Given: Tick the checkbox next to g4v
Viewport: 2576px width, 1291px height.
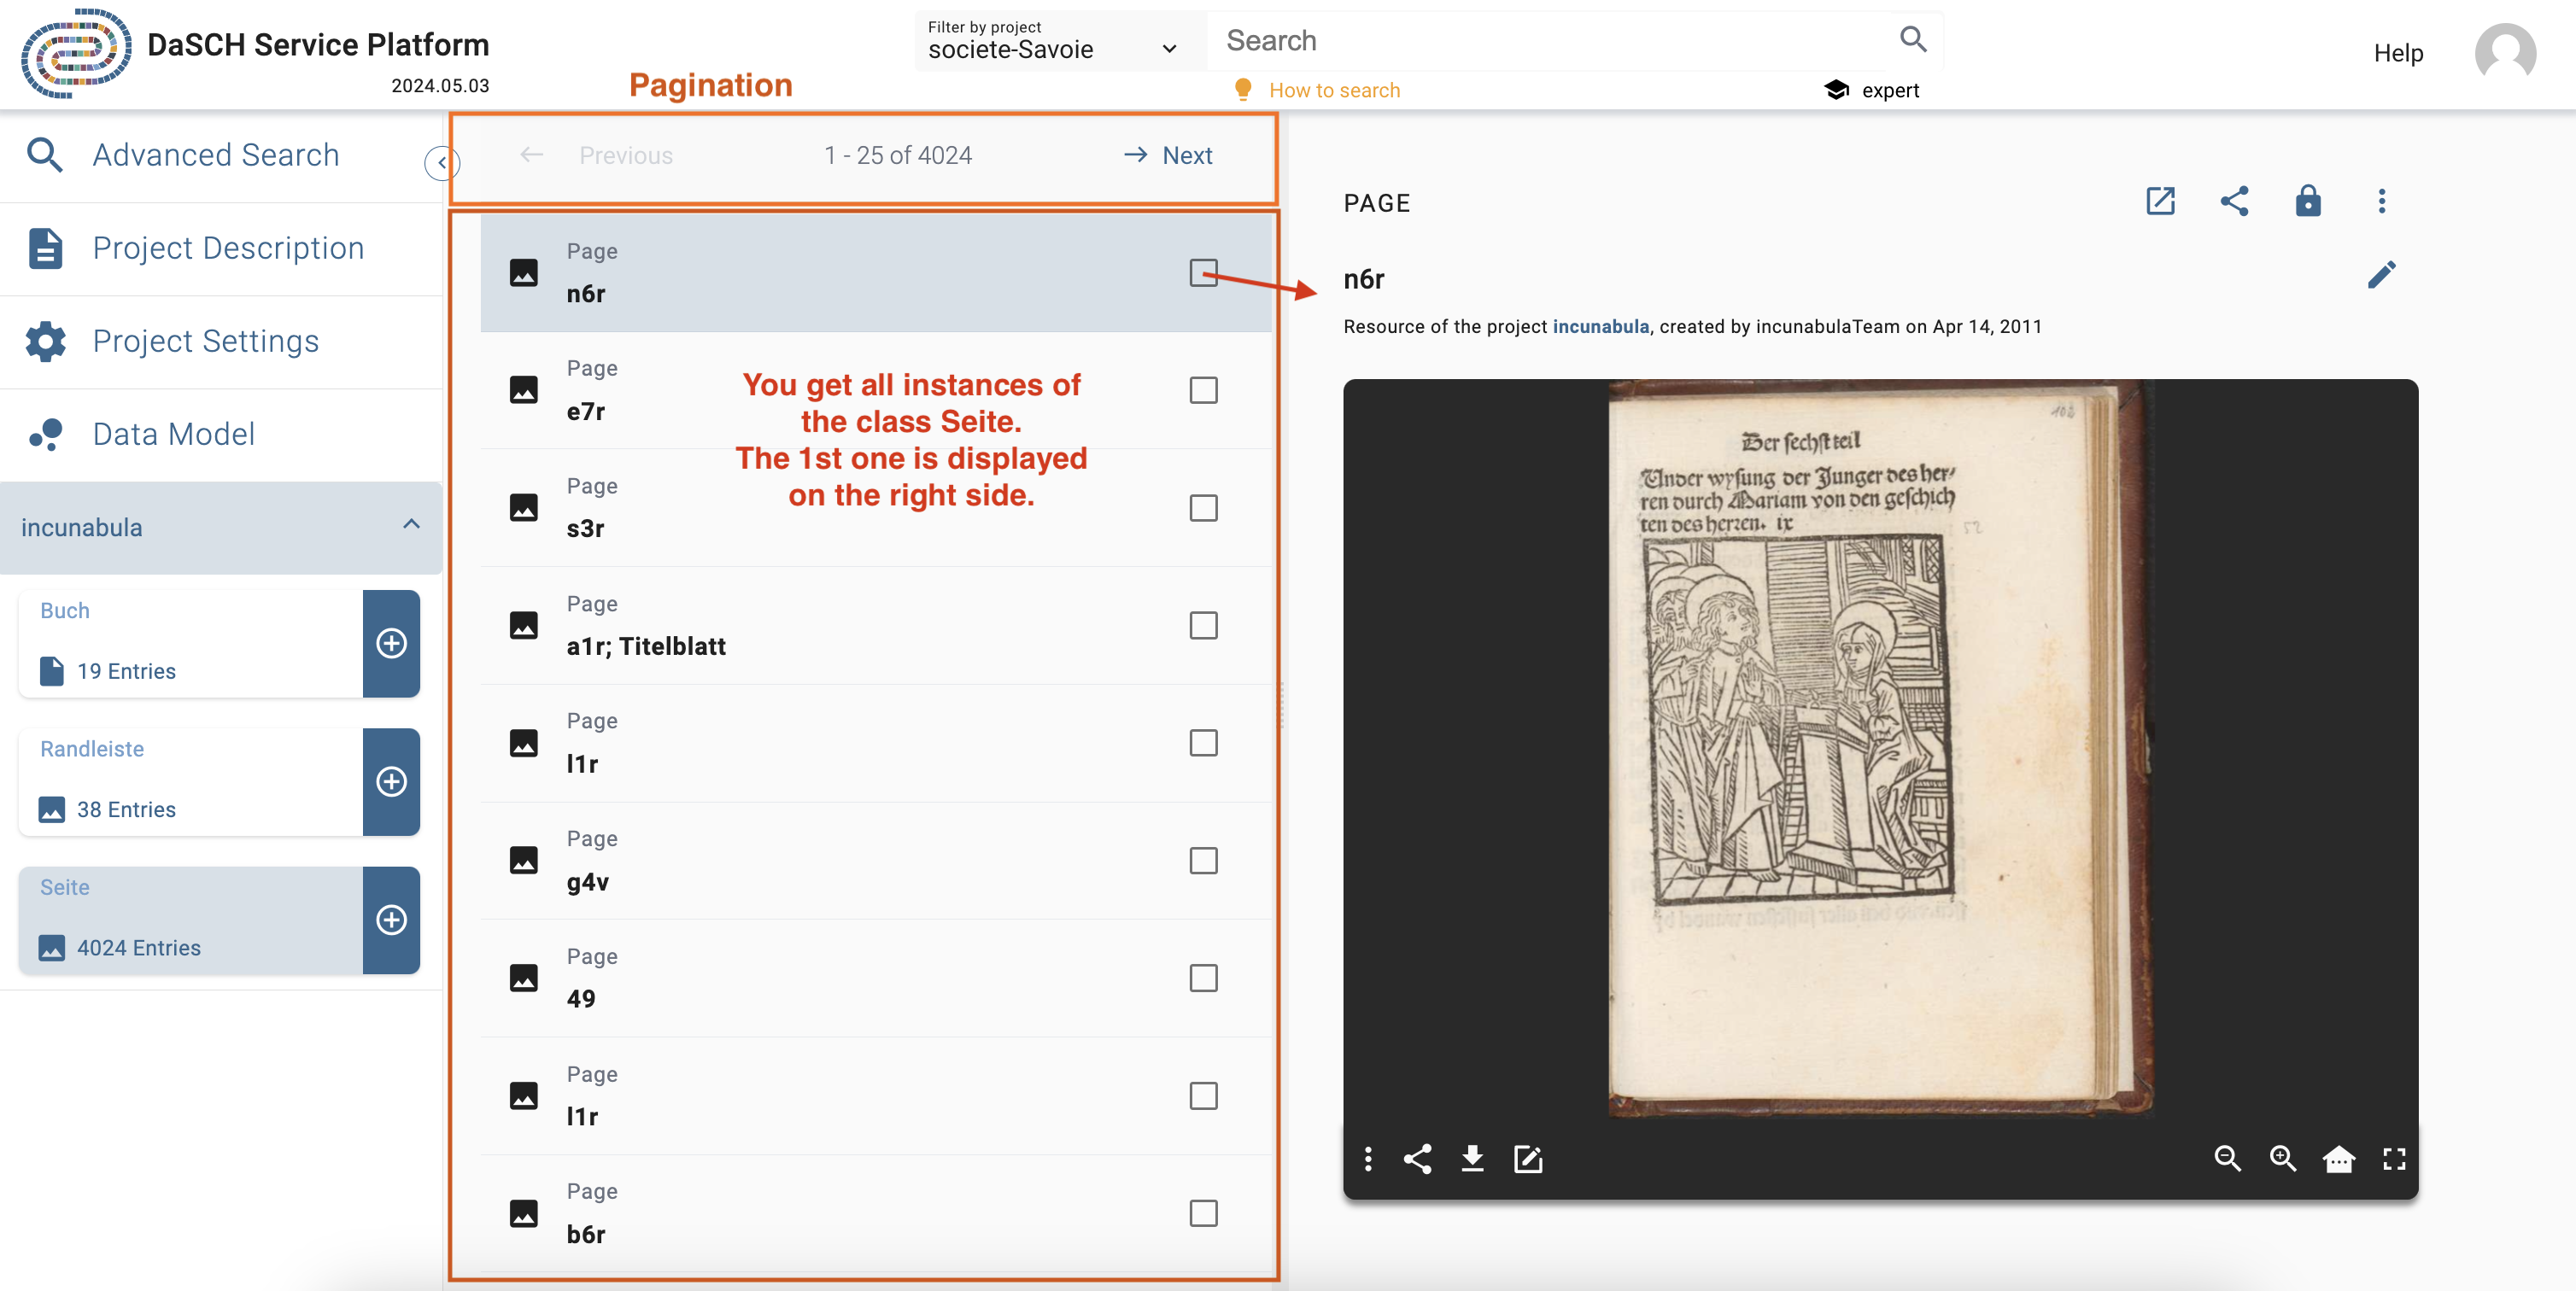Looking at the screenshot, I should click(1203, 860).
